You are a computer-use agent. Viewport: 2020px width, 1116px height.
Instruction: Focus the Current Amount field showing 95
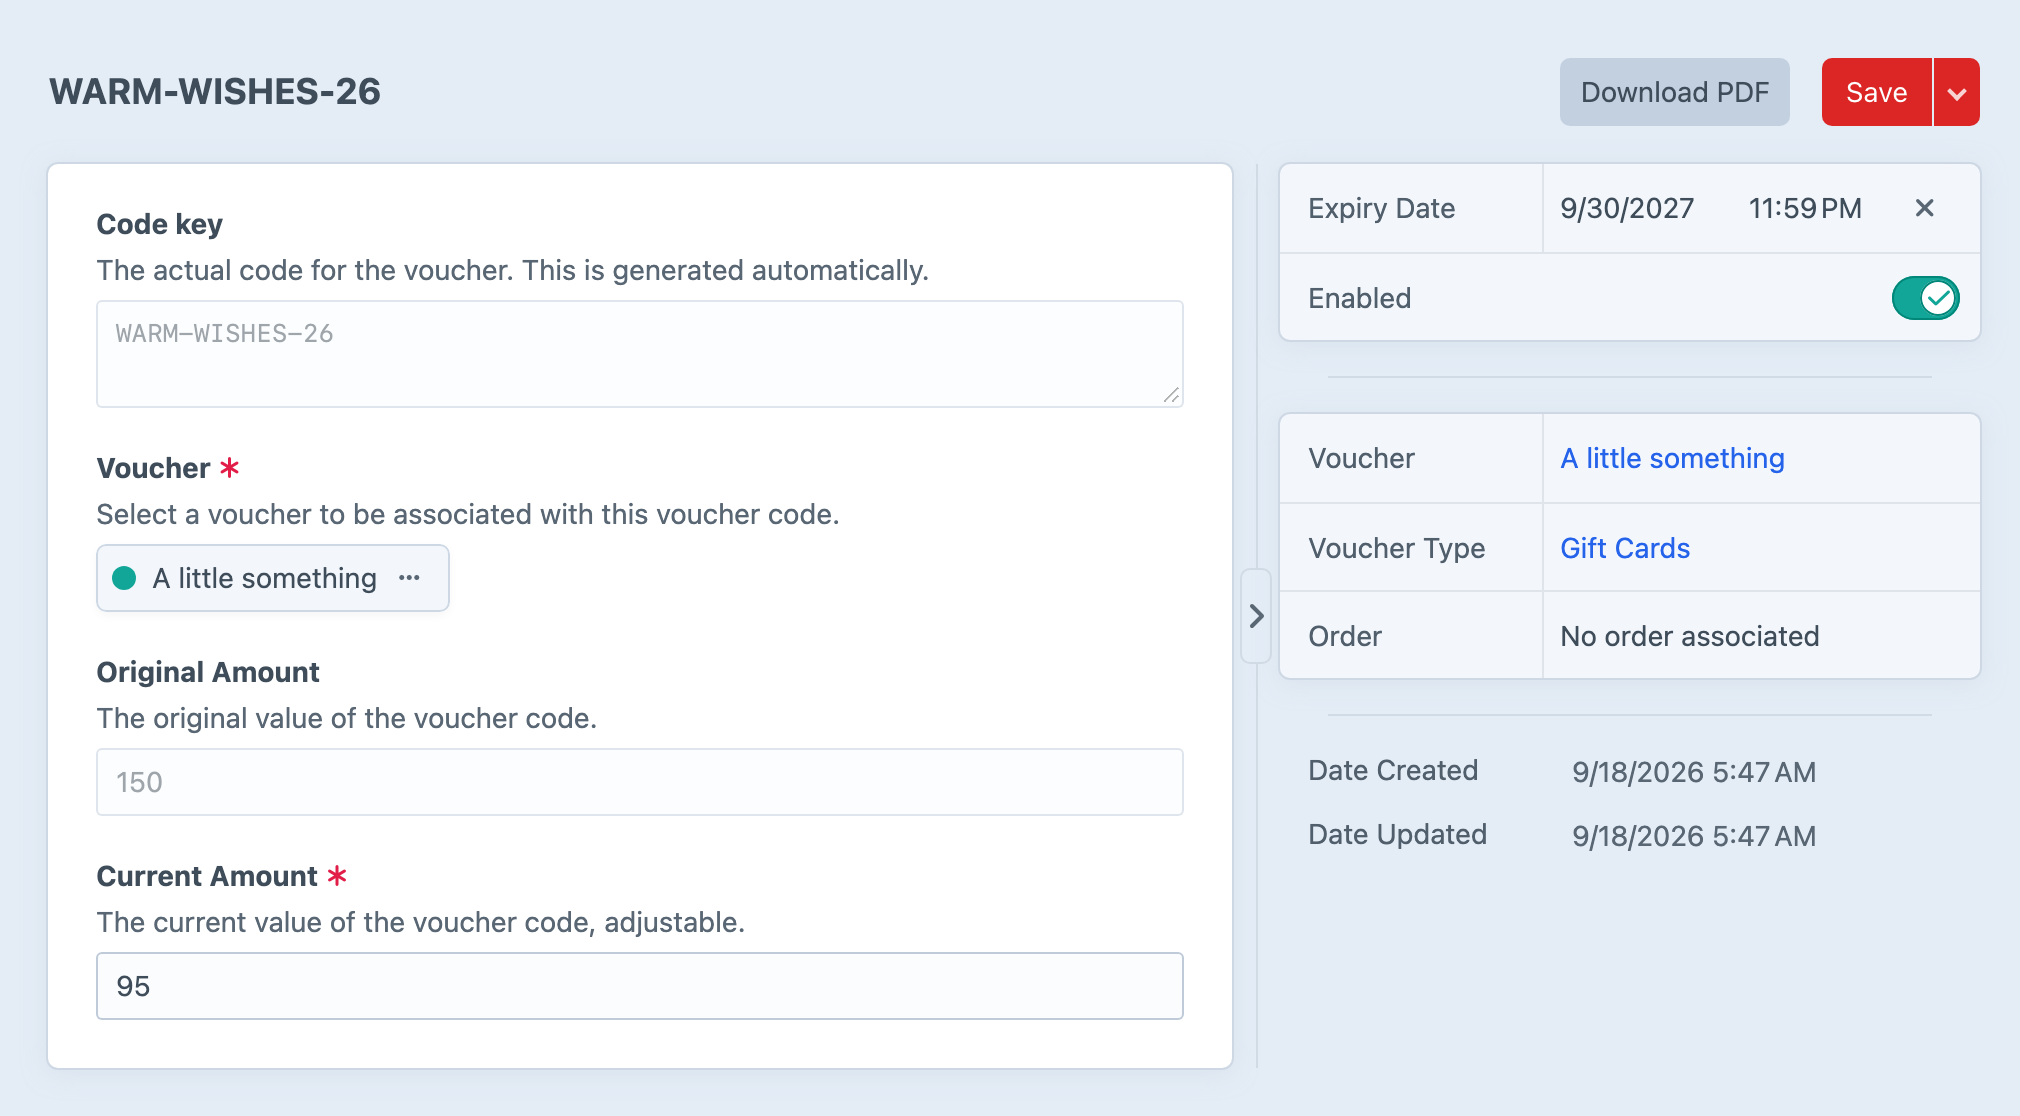(640, 986)
